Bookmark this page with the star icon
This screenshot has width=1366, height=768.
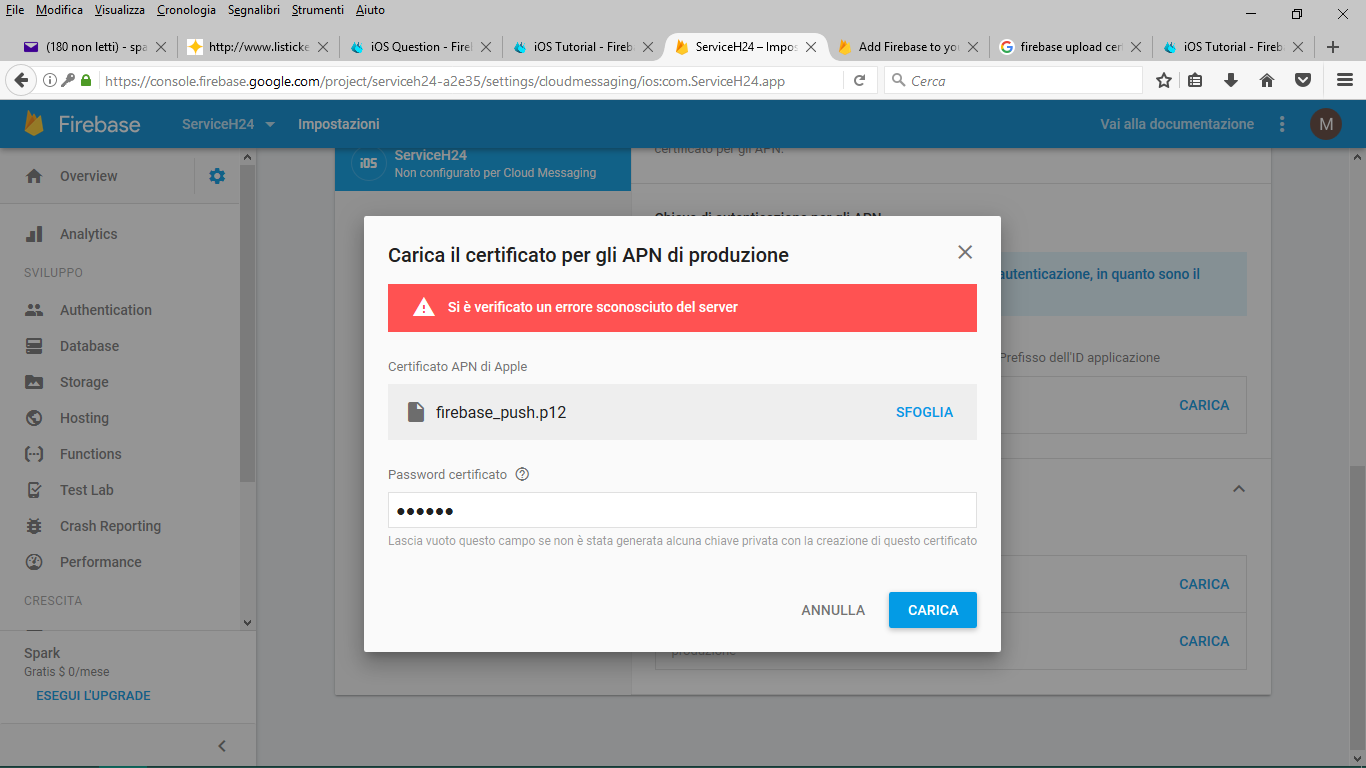click(x=1164, y=81)
